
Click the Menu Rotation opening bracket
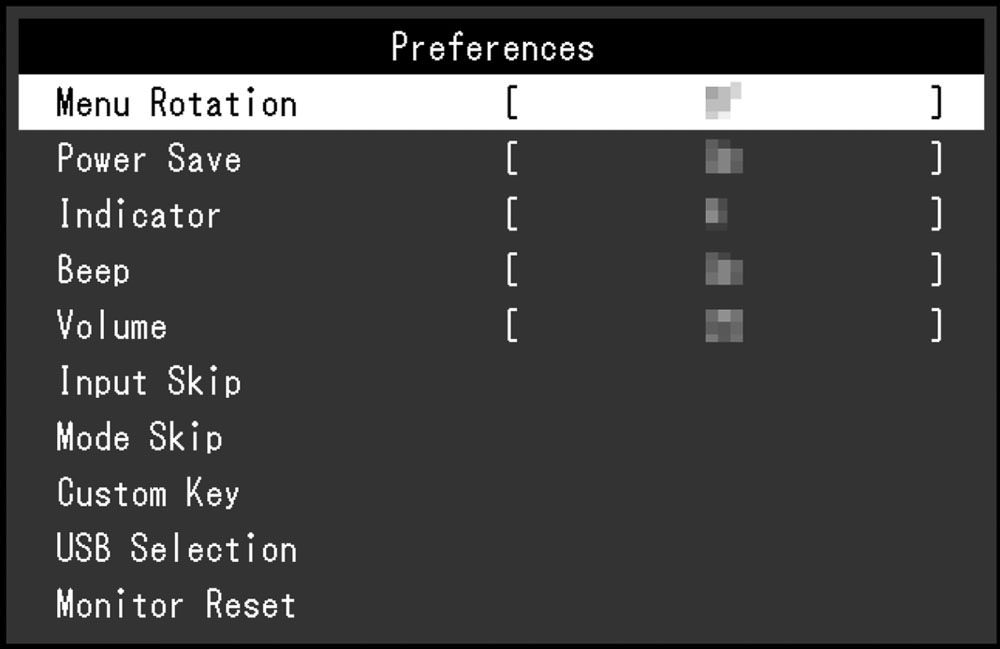pos(511,103)
